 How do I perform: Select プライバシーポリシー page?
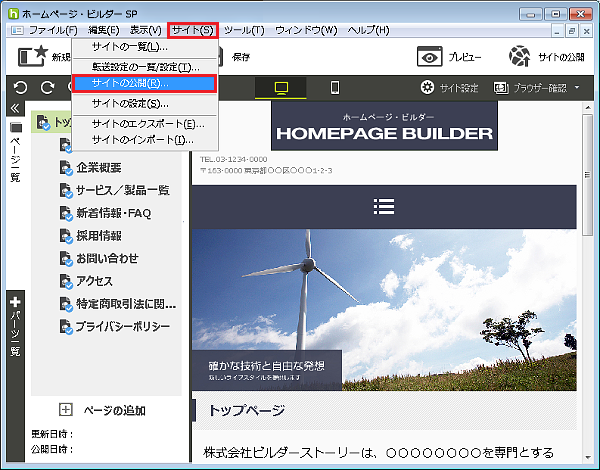click(122, 327)
